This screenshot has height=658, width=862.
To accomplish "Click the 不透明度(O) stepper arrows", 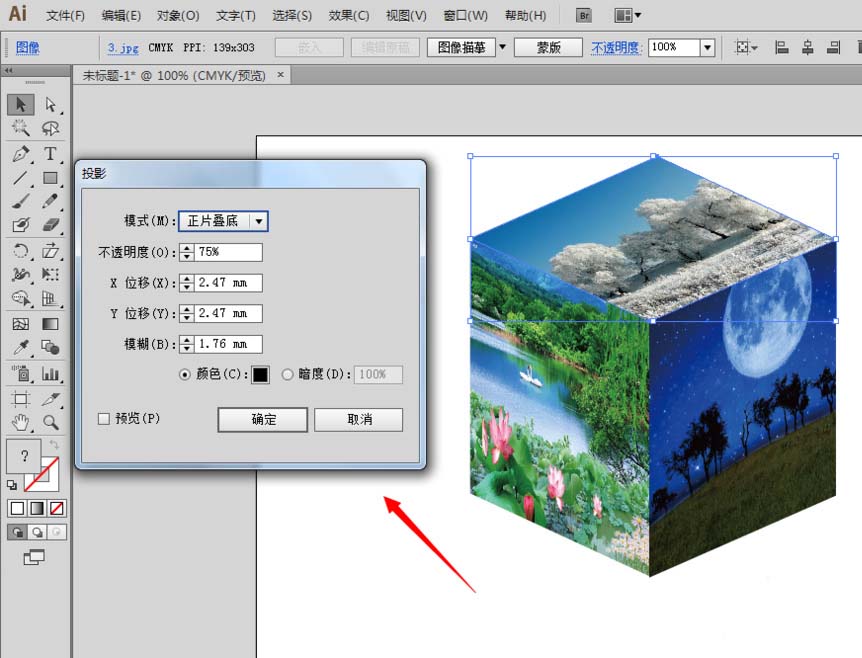I will click(x=187, y=252).
